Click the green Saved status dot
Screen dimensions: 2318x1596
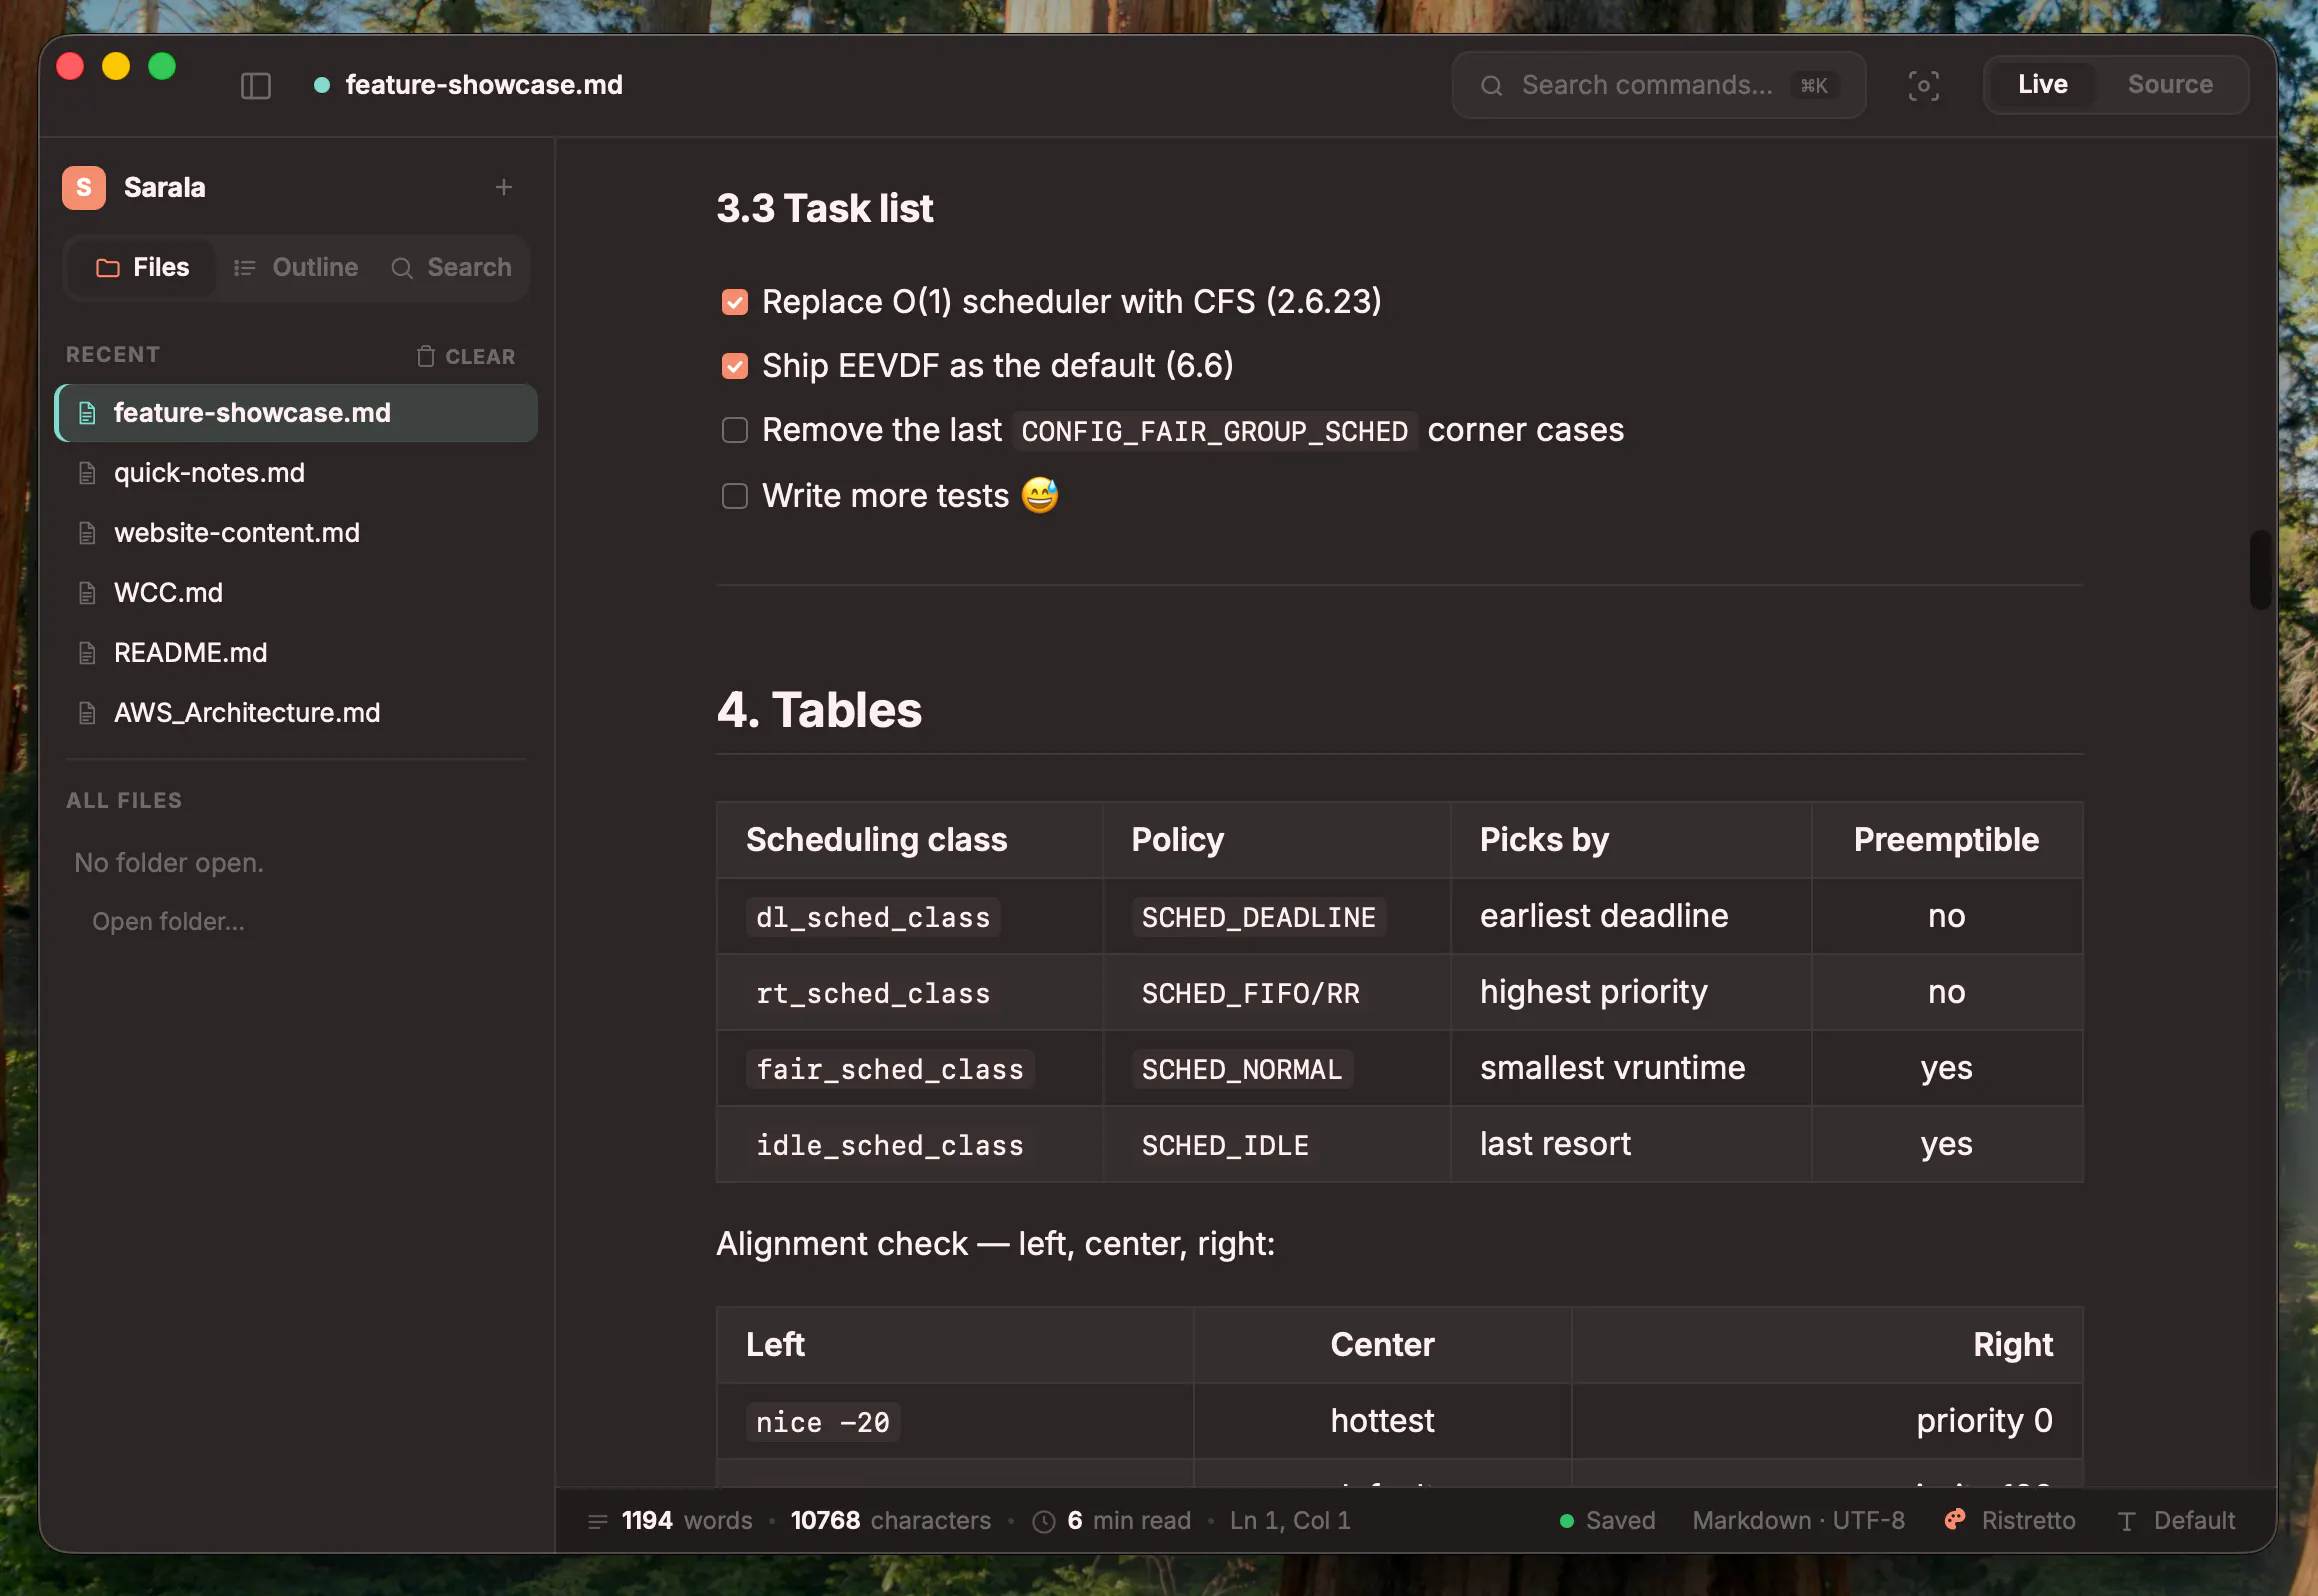click(x=1567, y=1521)
